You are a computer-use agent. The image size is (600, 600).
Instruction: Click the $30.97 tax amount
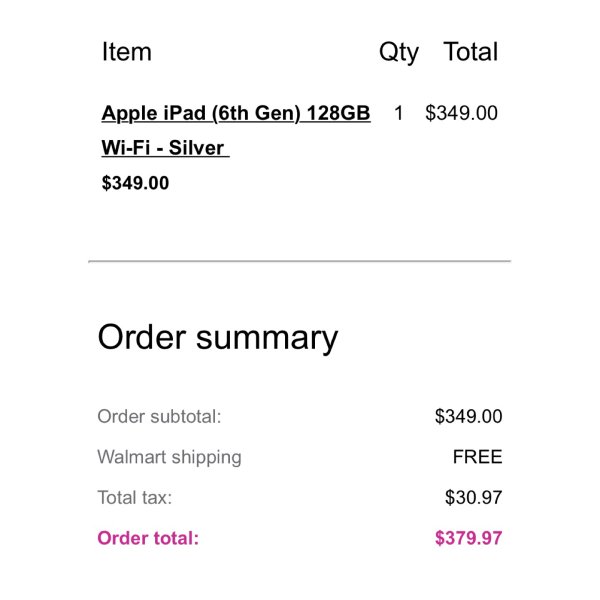tap(473, 498)
